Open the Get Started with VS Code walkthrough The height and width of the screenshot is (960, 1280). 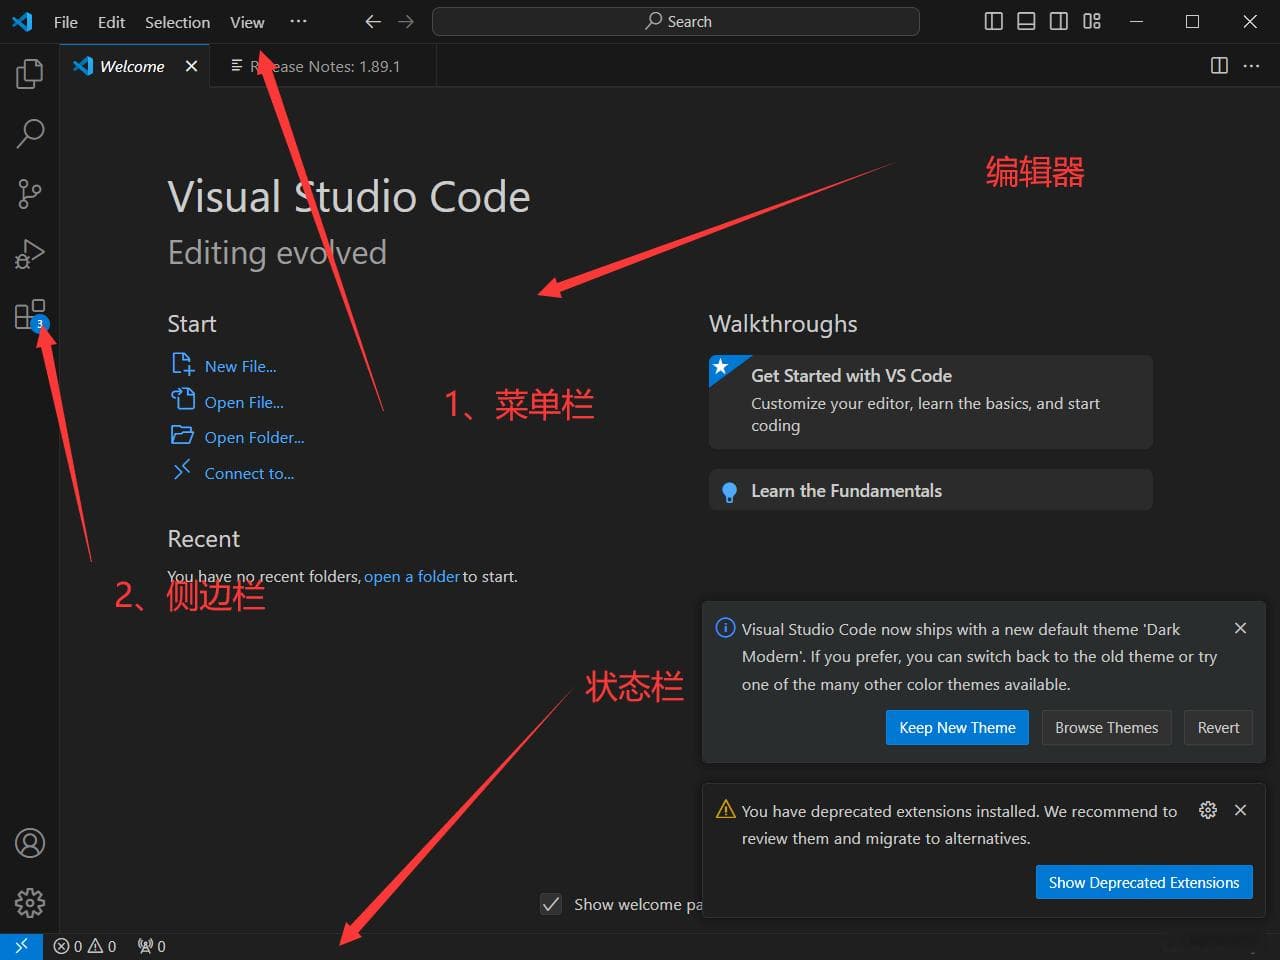coord(931,401)
